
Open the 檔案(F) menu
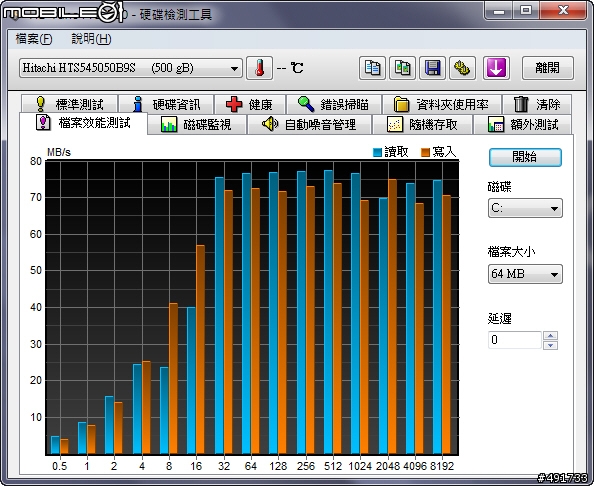pos(34,39)
